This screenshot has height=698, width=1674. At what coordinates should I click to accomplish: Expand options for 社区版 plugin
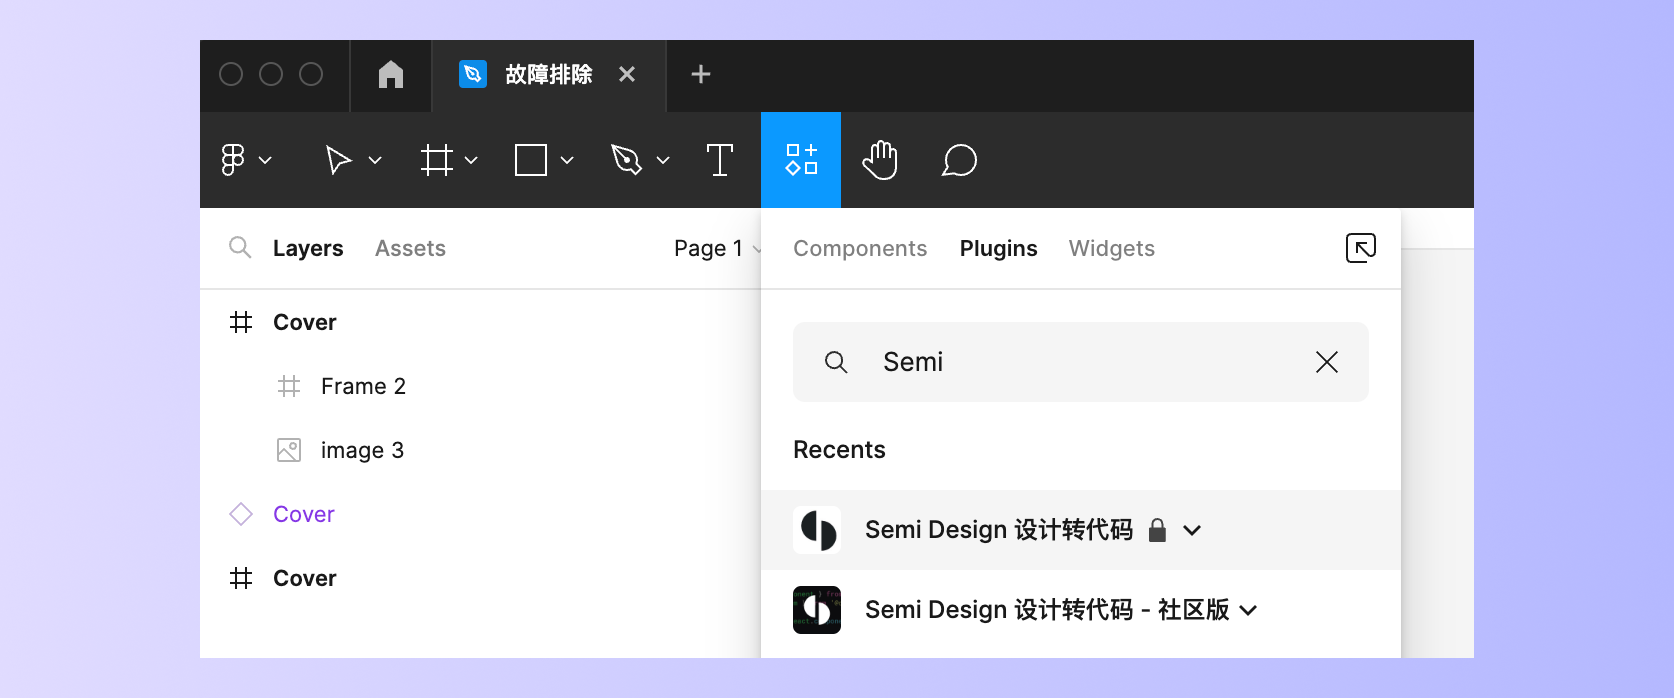click(x=1248, y=610)
